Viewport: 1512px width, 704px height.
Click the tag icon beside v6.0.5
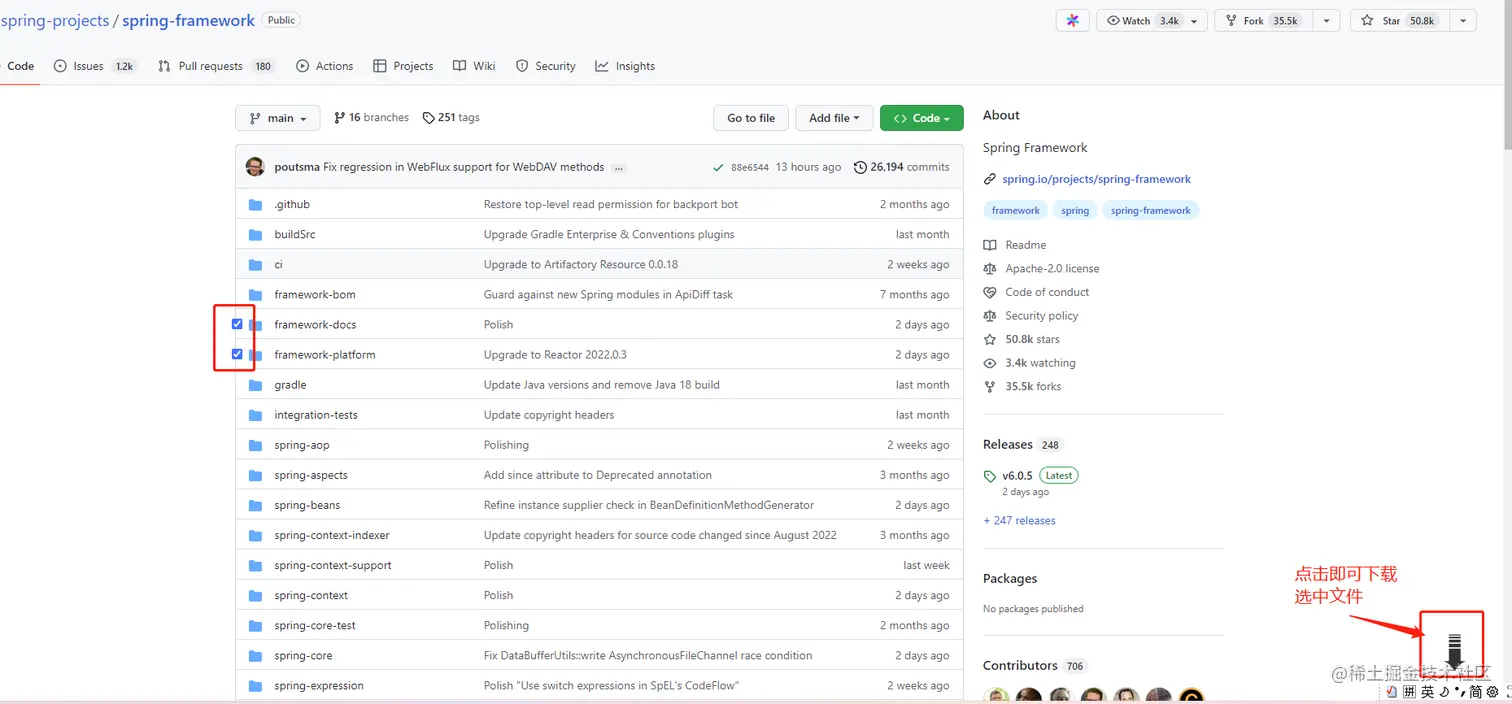[x=990, y=476]
